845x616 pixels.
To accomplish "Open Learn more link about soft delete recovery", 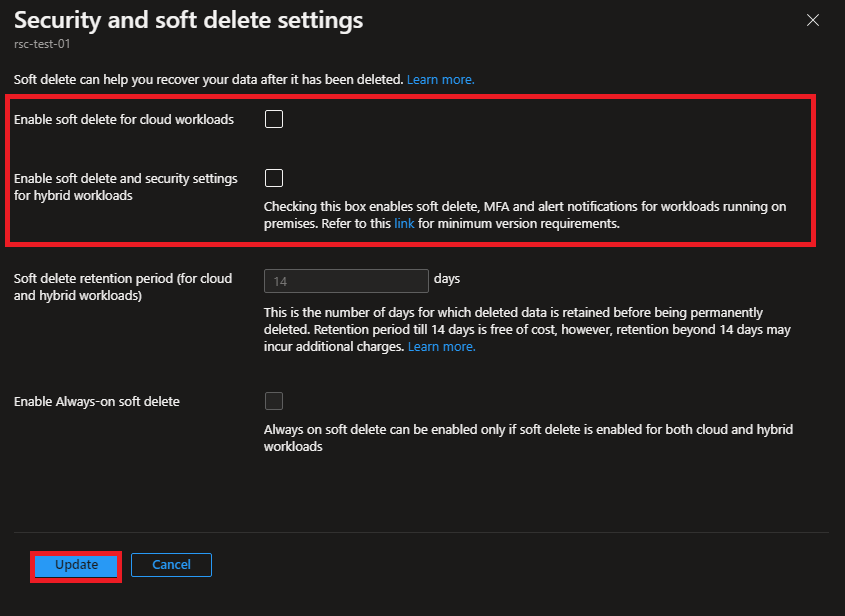I will pos(440,80).
